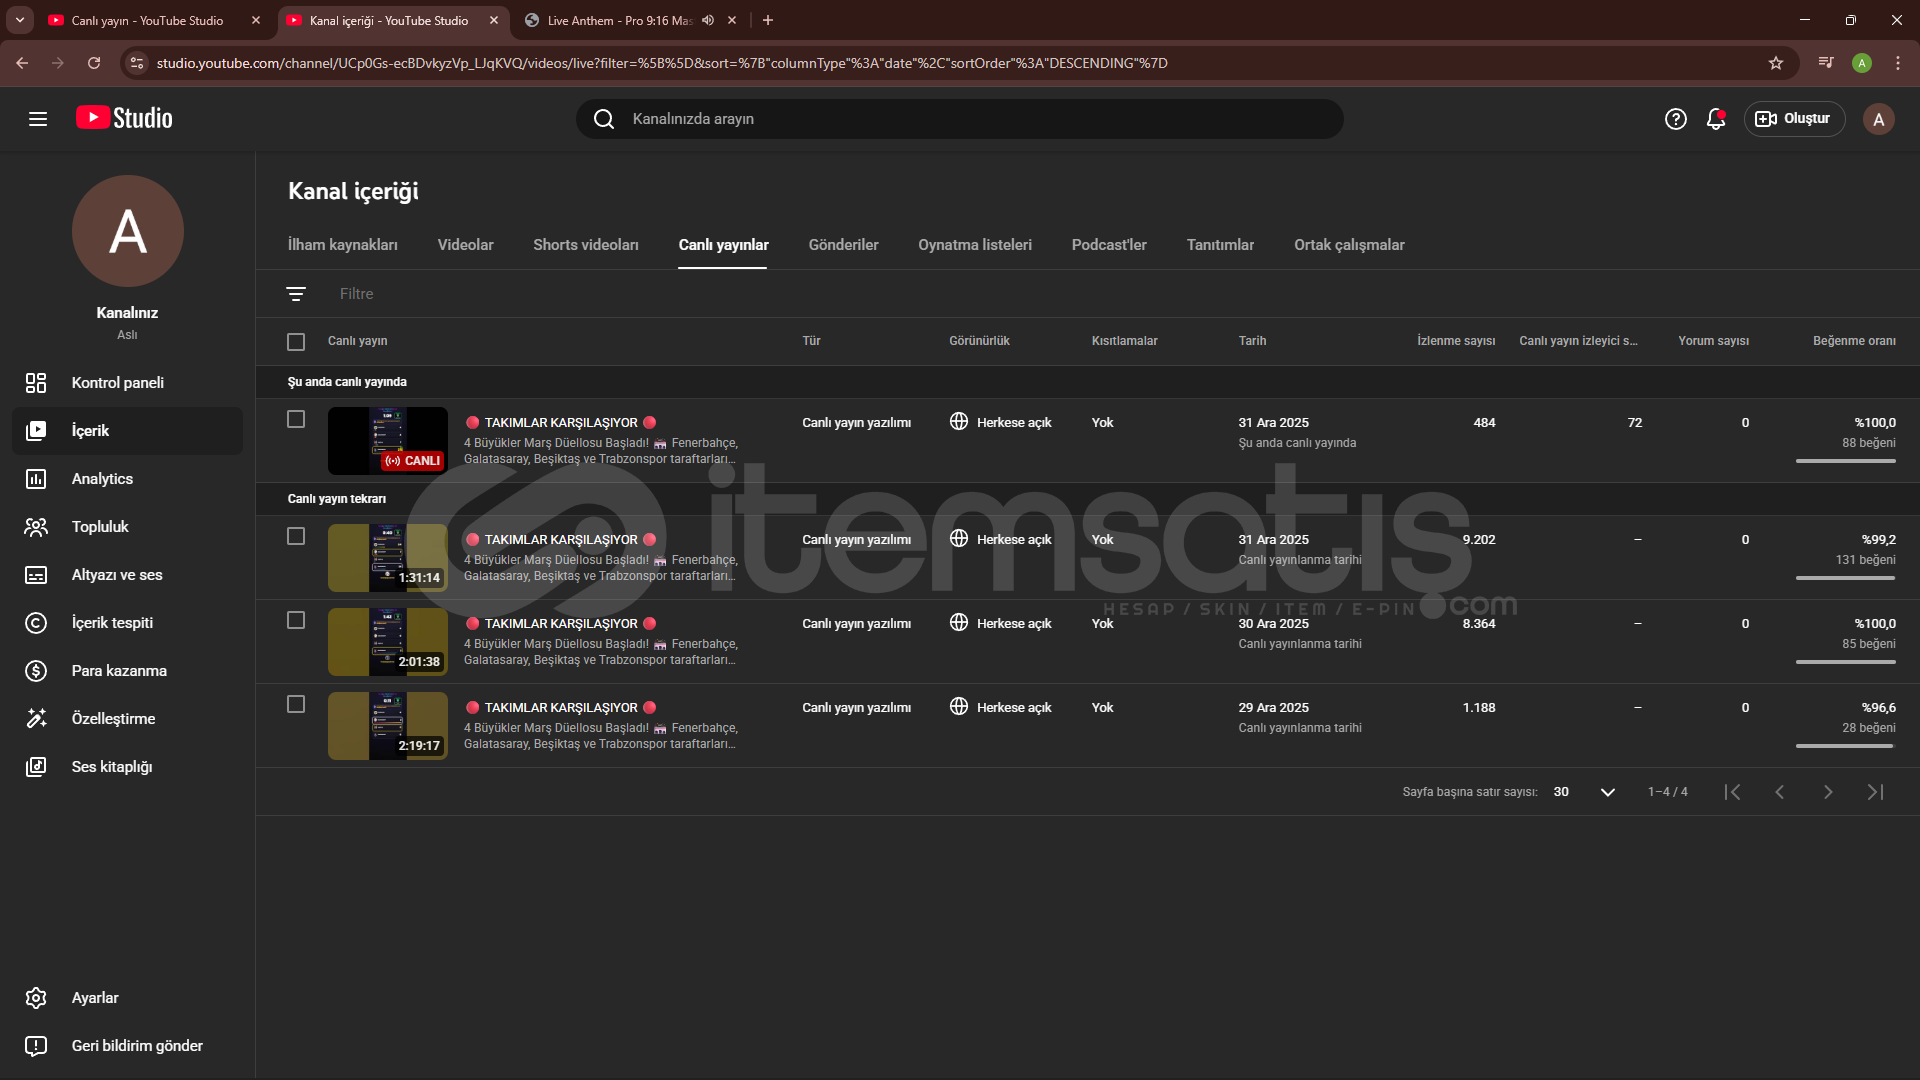
Task: Check the 2:19:17 stream row checkbox
Action: click(296, 705)
